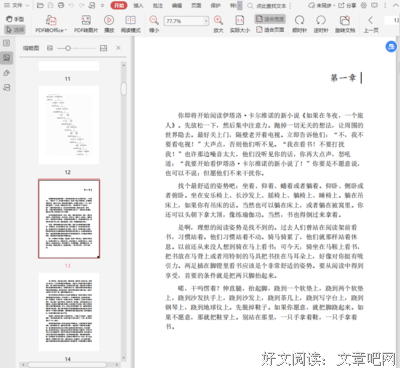Open the bottom sidebar convert panel icon
The image size is (400, 368).
click(x=6, y=87)
